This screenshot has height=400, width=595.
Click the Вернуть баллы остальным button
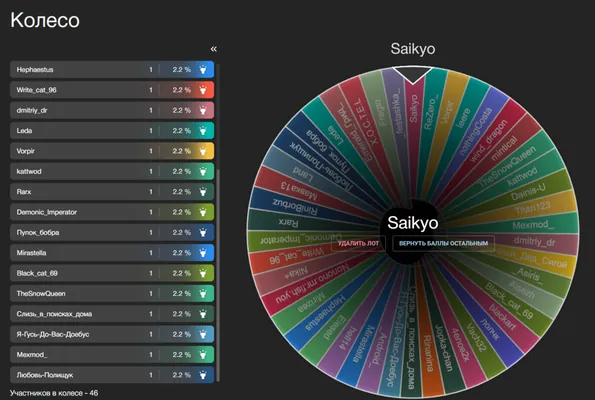pyautogui.click(x=443, y=243)
